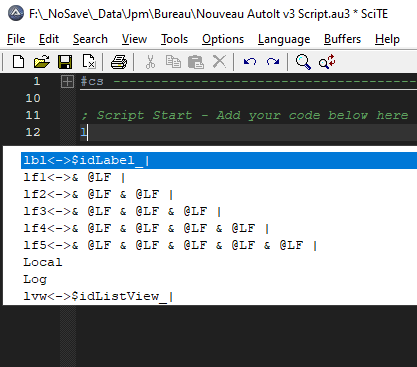Viewport: 417px width, 367px height.
Task: Click line number 11 in the margin
Action: tap(33, 115)
